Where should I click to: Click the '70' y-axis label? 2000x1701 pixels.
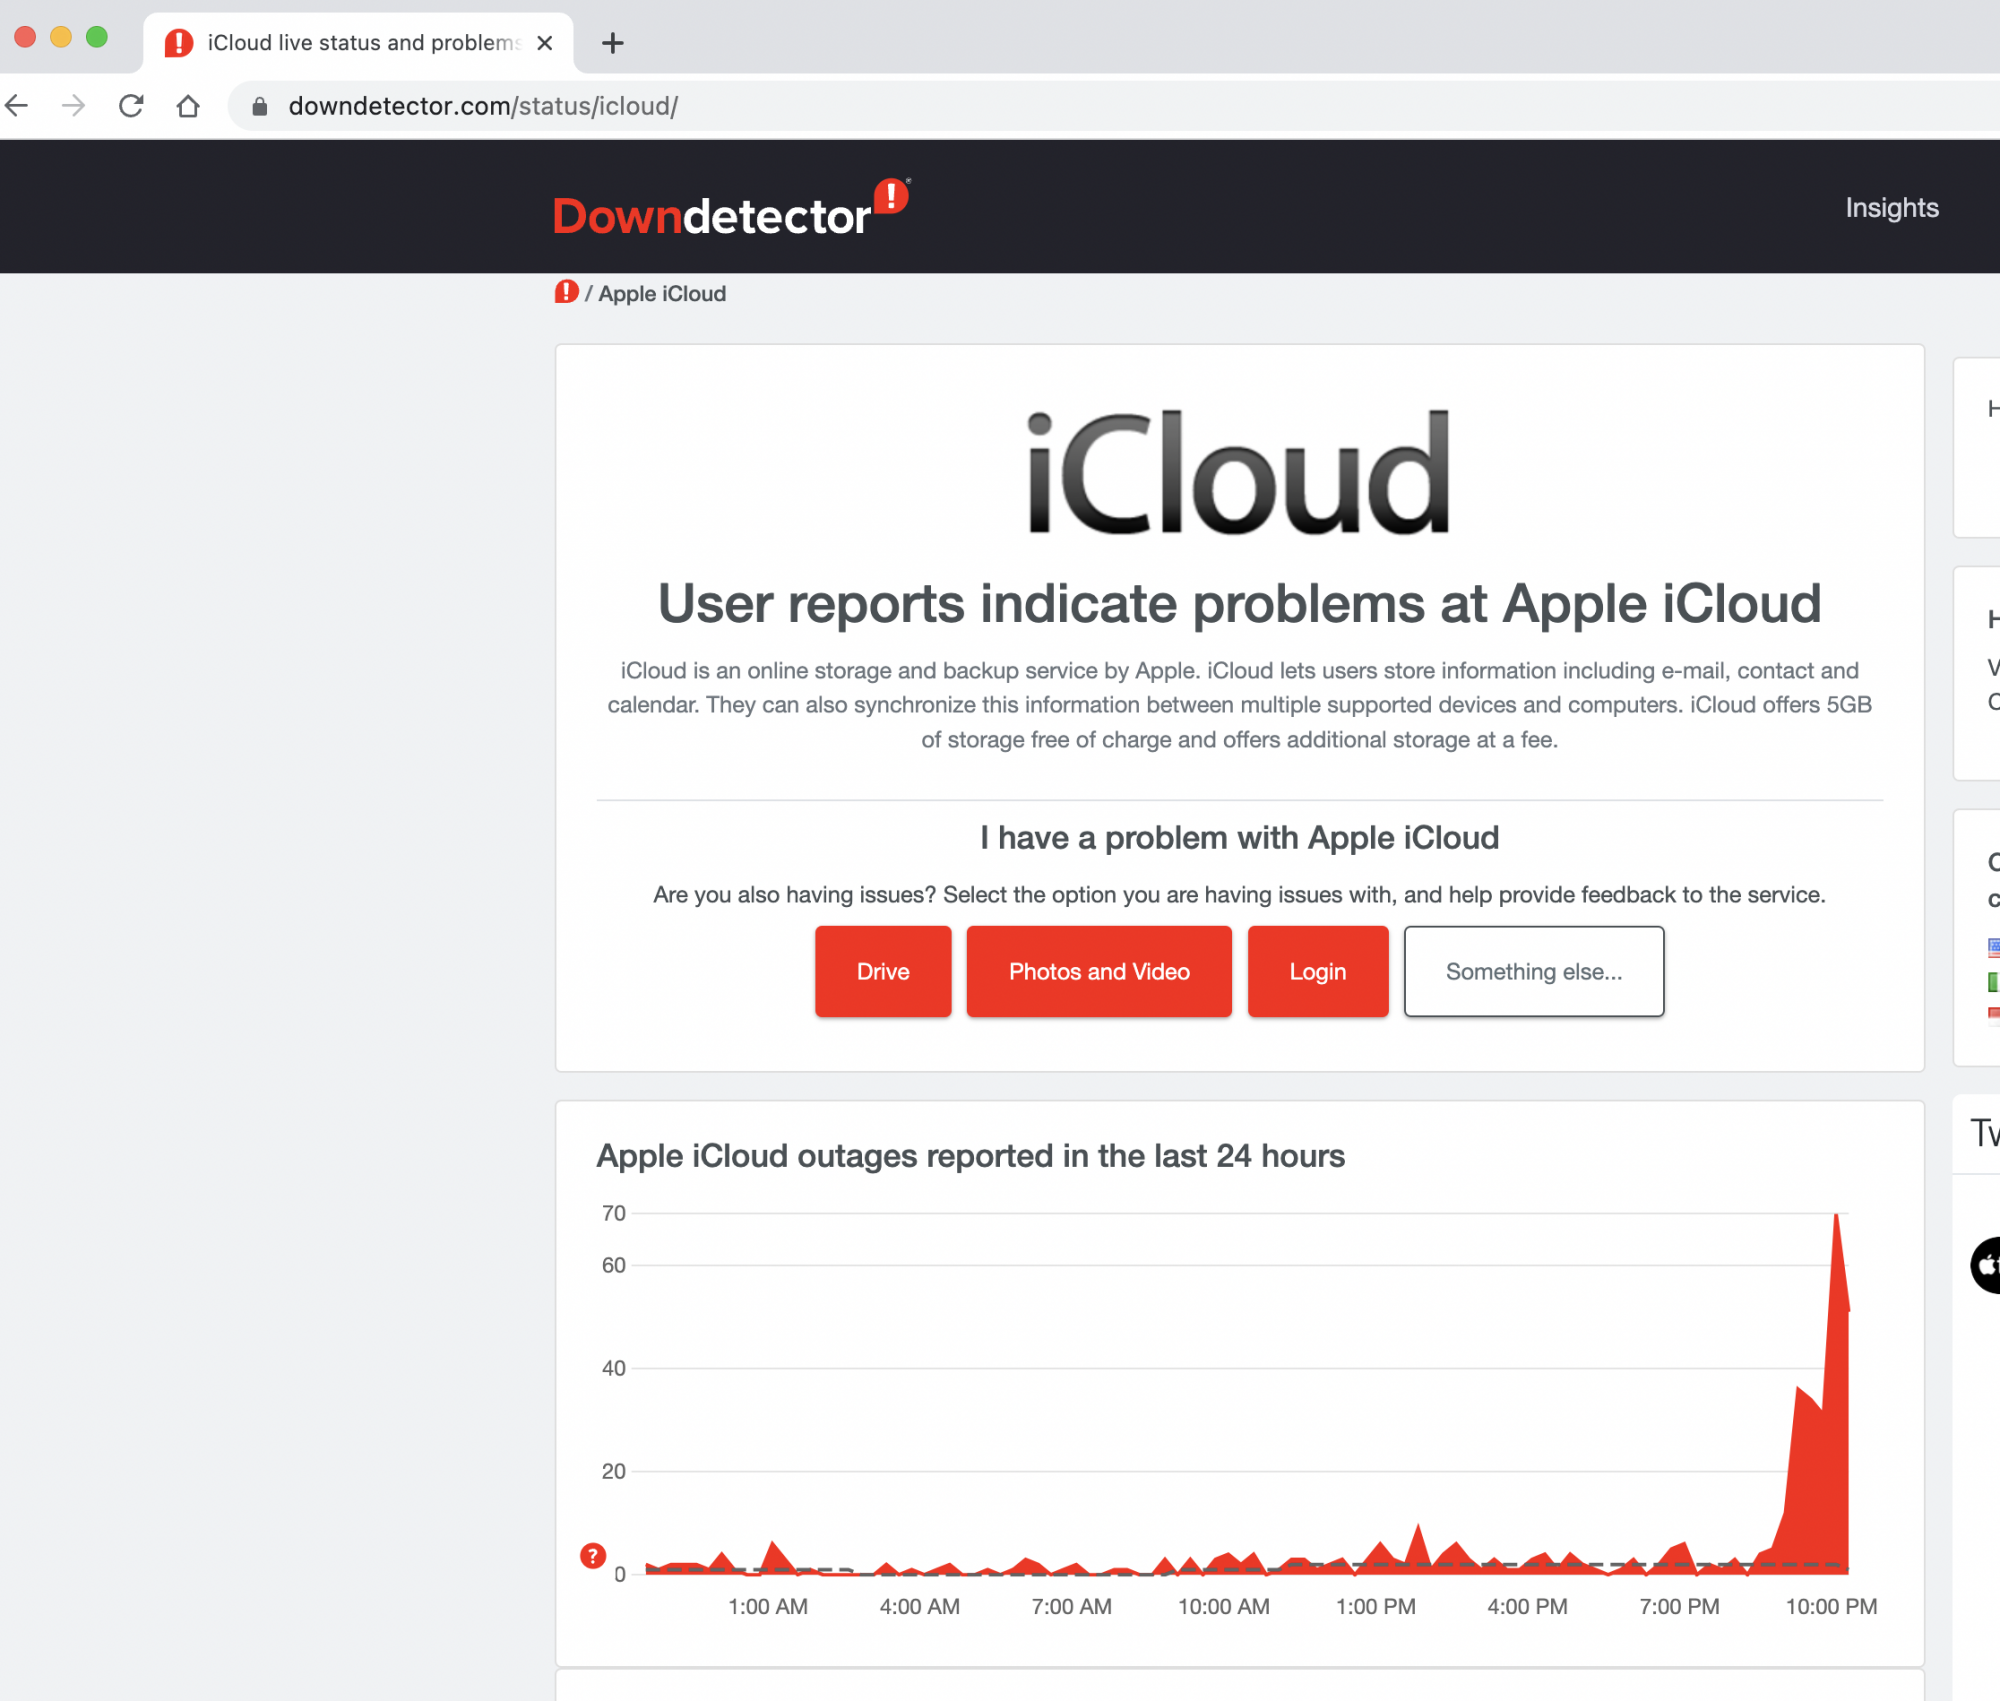click(613, 1213)
